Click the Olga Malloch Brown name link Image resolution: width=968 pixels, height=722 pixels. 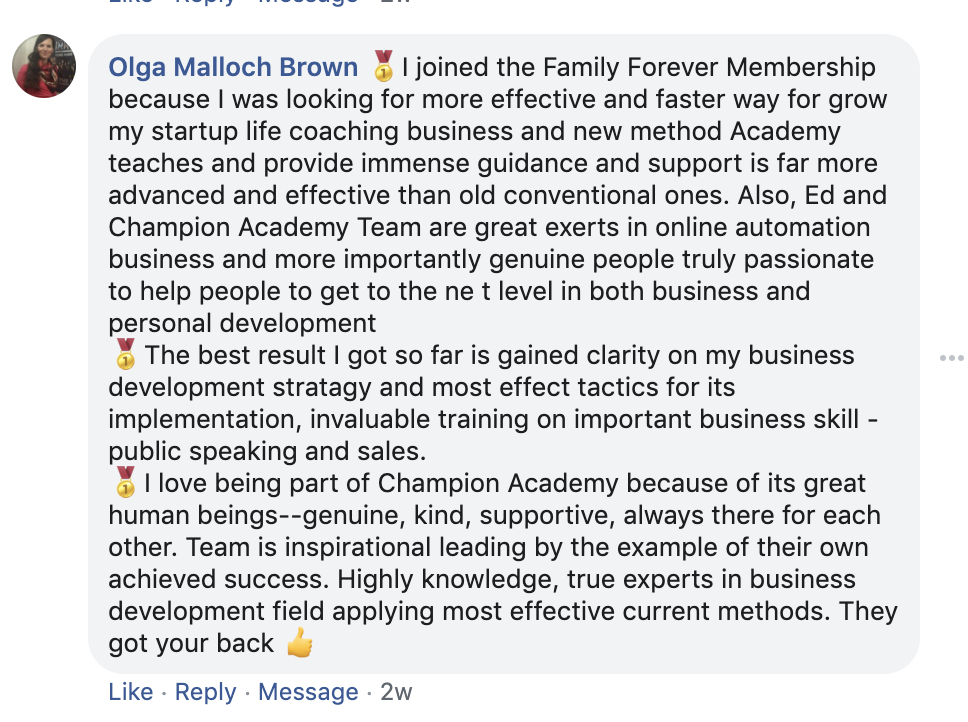pos(233,68)
